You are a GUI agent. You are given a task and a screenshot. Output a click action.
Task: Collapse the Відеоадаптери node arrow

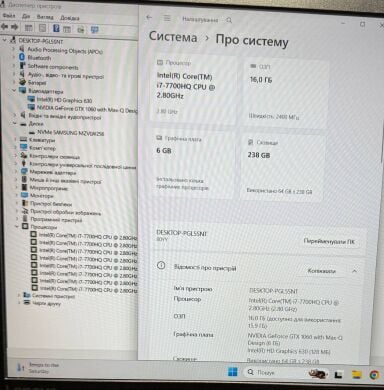[x=14, y=90]
